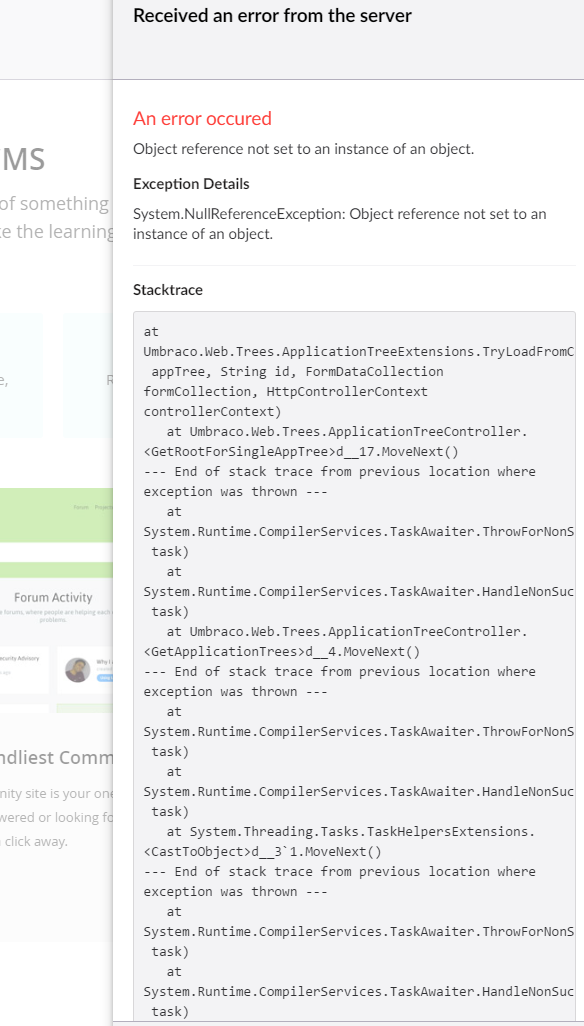Click the System.NullReferenceException details text

pyautogui.click(x=339, y=224)
